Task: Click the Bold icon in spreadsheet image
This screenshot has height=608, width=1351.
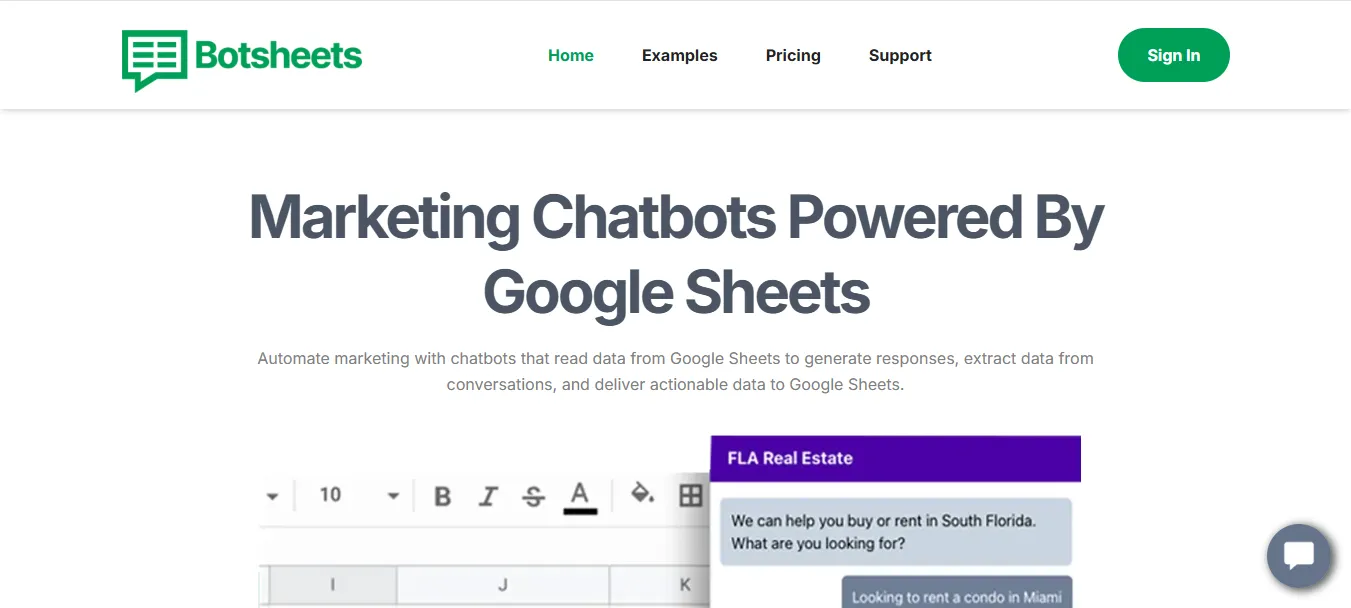Action: coord(443,496)
